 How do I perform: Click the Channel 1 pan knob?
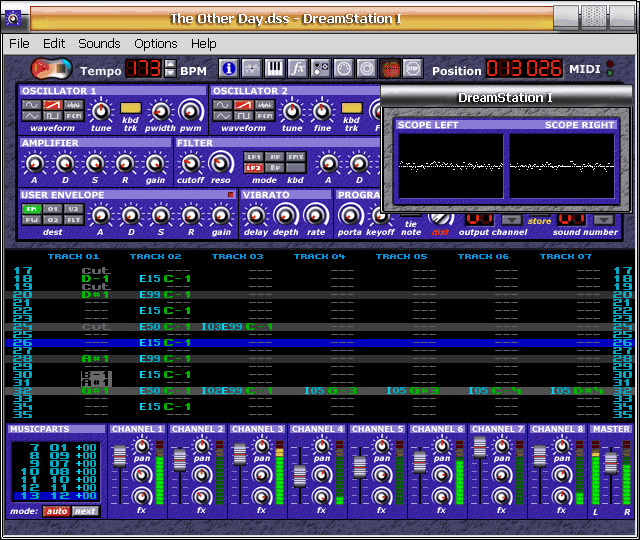142,446
